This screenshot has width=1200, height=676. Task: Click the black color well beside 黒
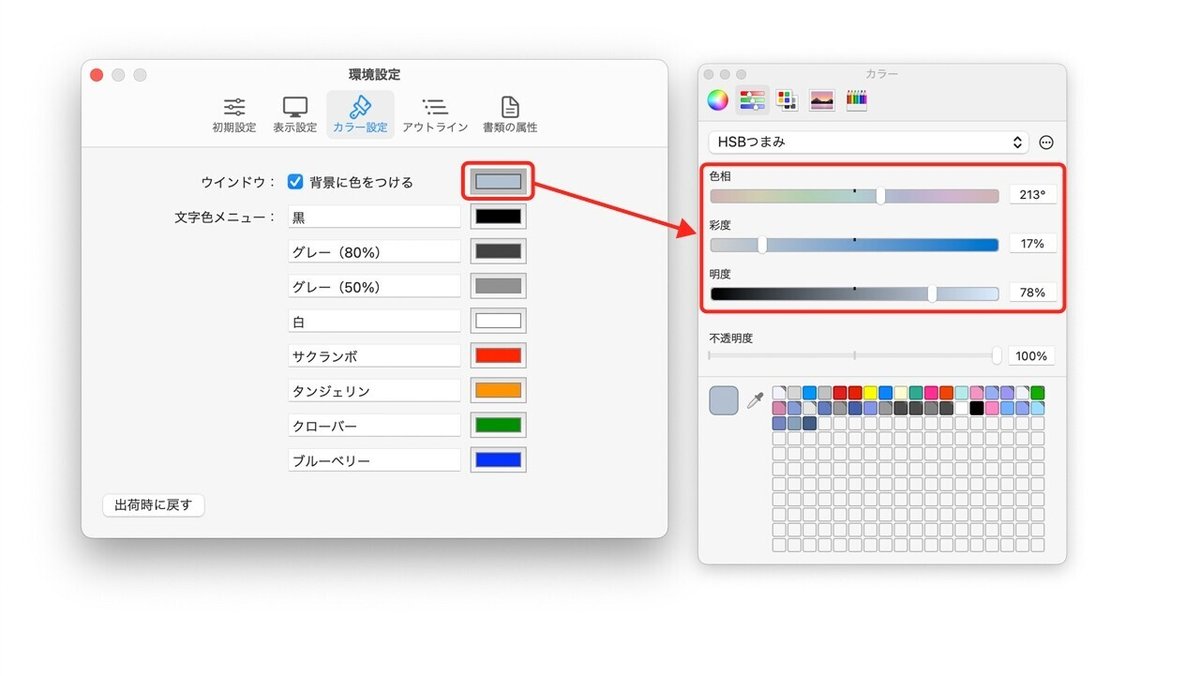(x=498, y=216)
